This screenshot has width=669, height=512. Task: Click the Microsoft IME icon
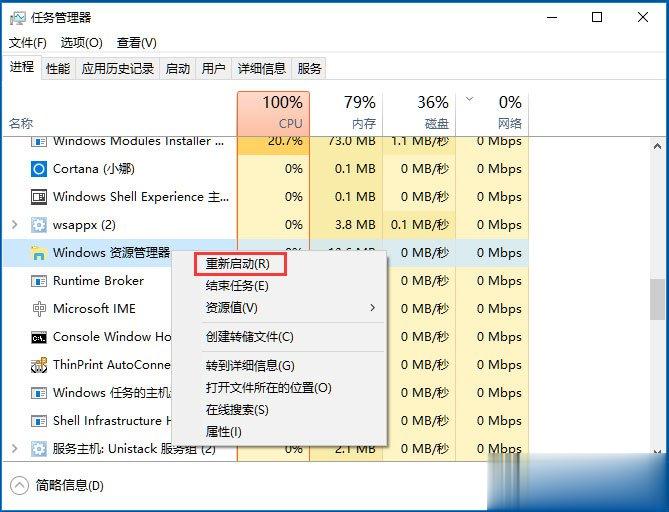39,309
